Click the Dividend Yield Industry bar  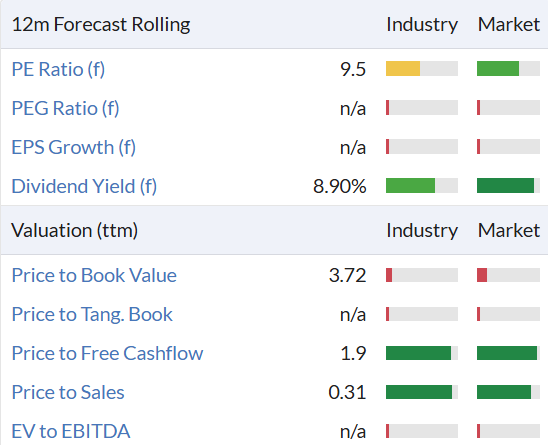tap(422, 186)
